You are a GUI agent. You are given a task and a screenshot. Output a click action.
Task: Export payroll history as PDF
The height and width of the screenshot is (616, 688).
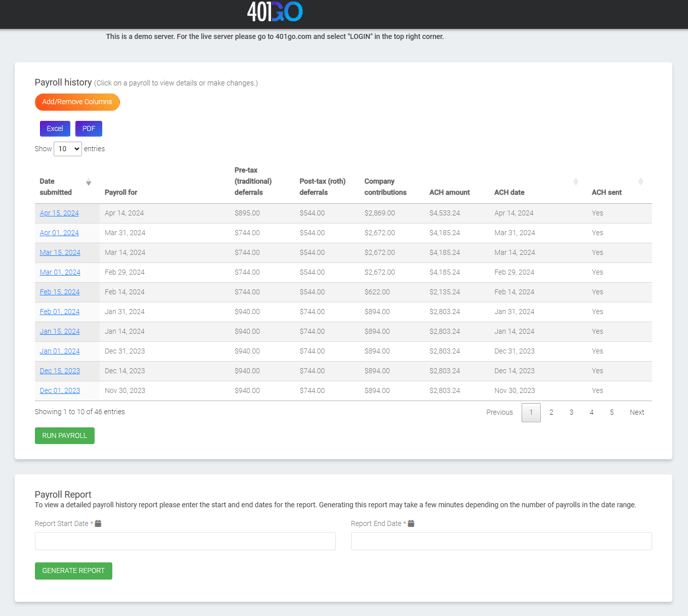click(89, 129)
